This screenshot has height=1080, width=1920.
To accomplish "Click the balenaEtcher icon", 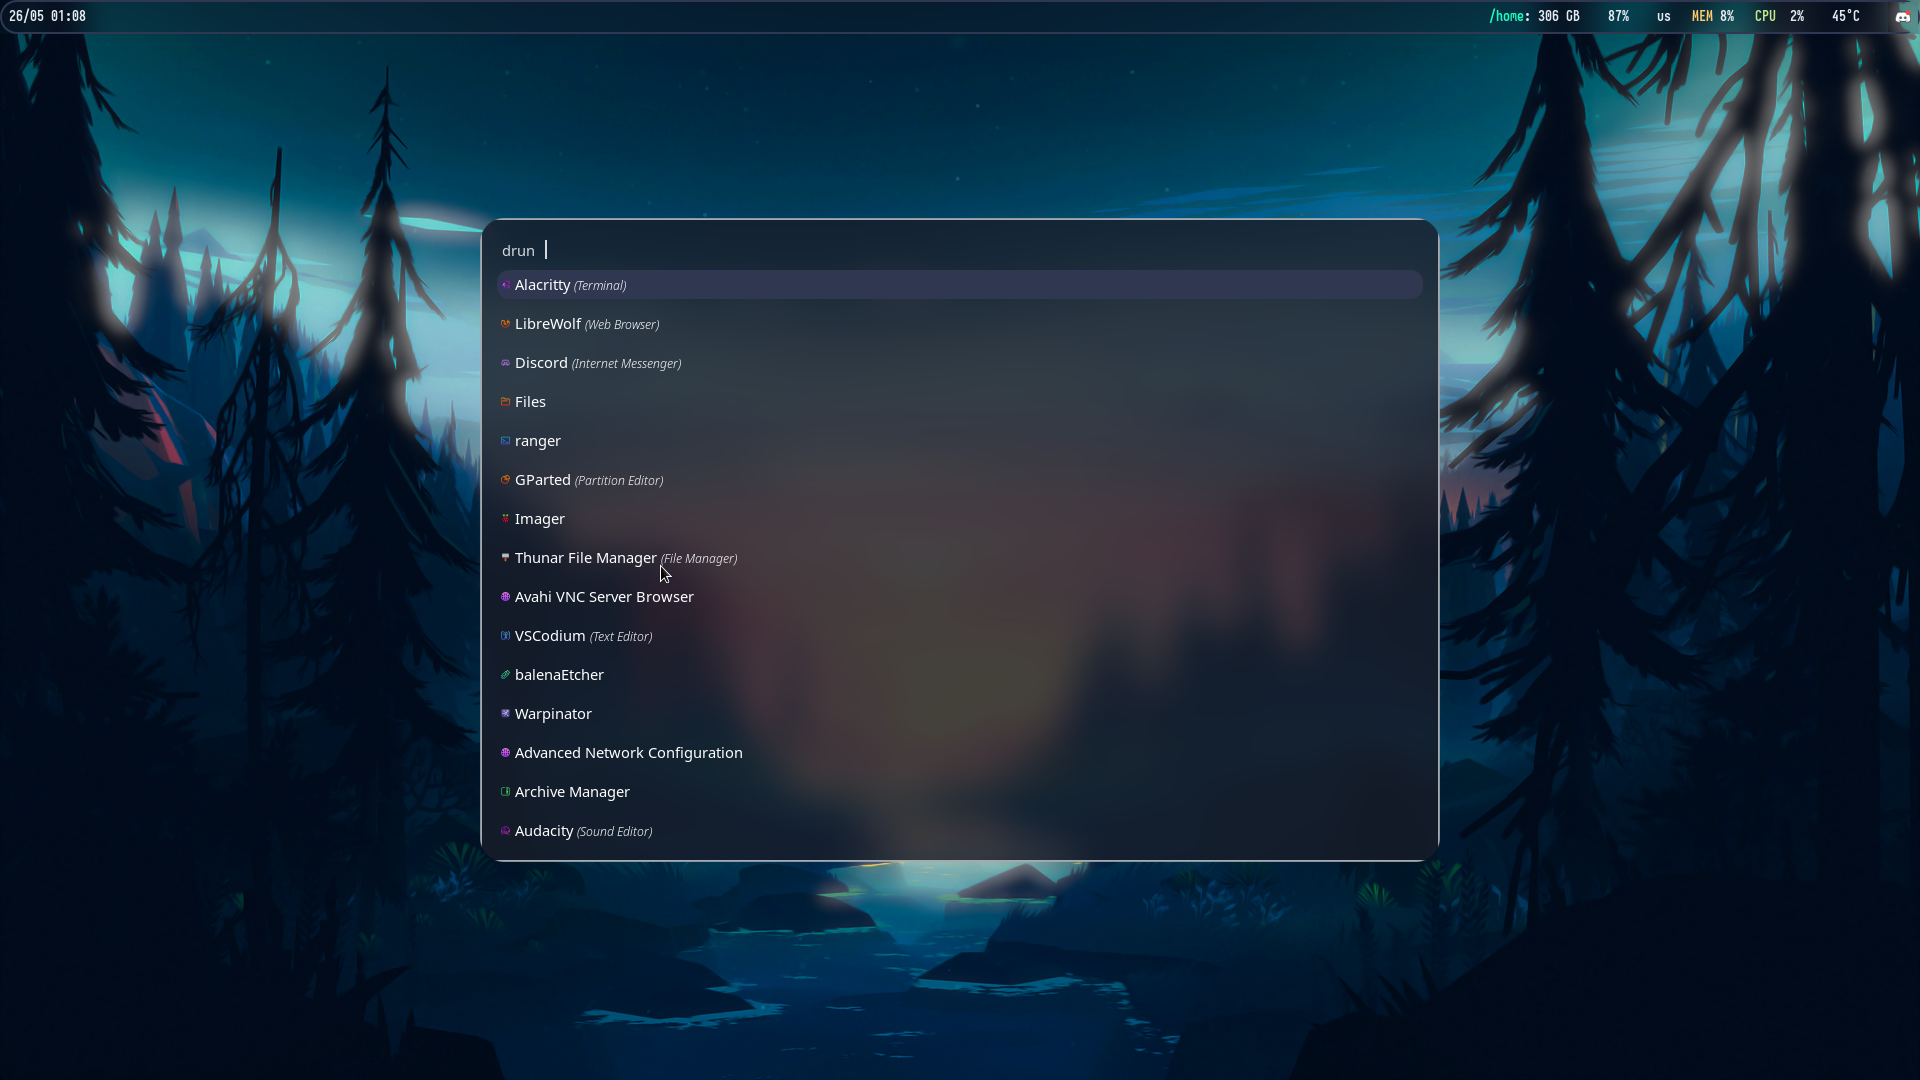I will (505, 675).
